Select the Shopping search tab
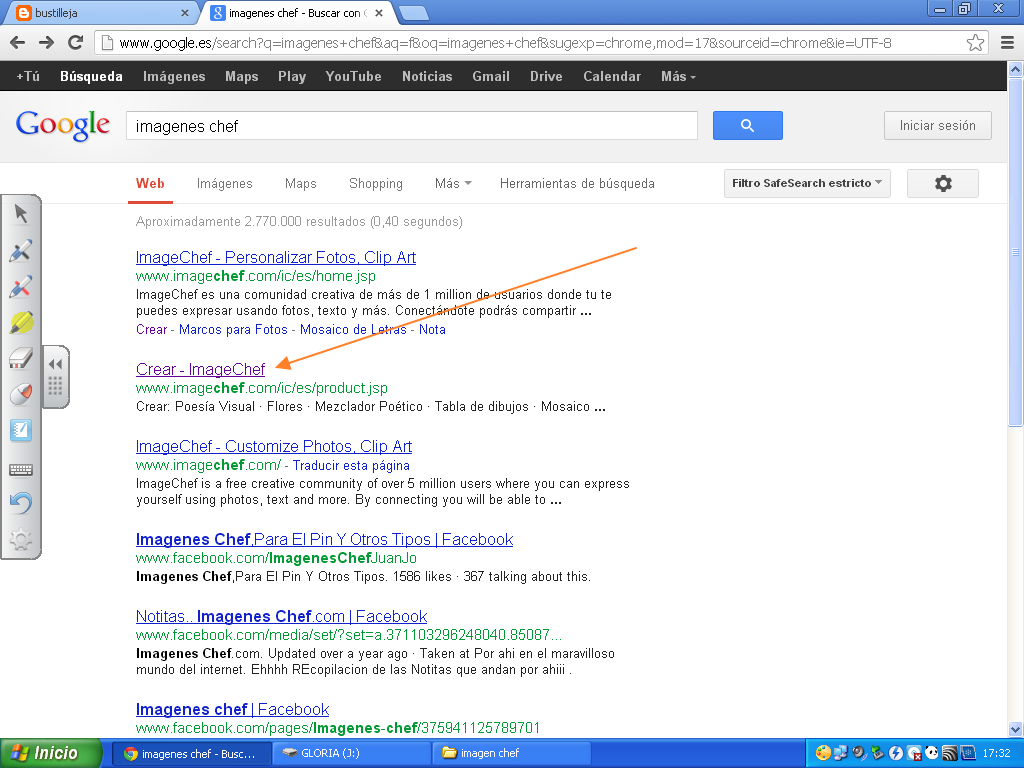The width and height of the screenshot is (1024, 768). [x=376, y=184]
